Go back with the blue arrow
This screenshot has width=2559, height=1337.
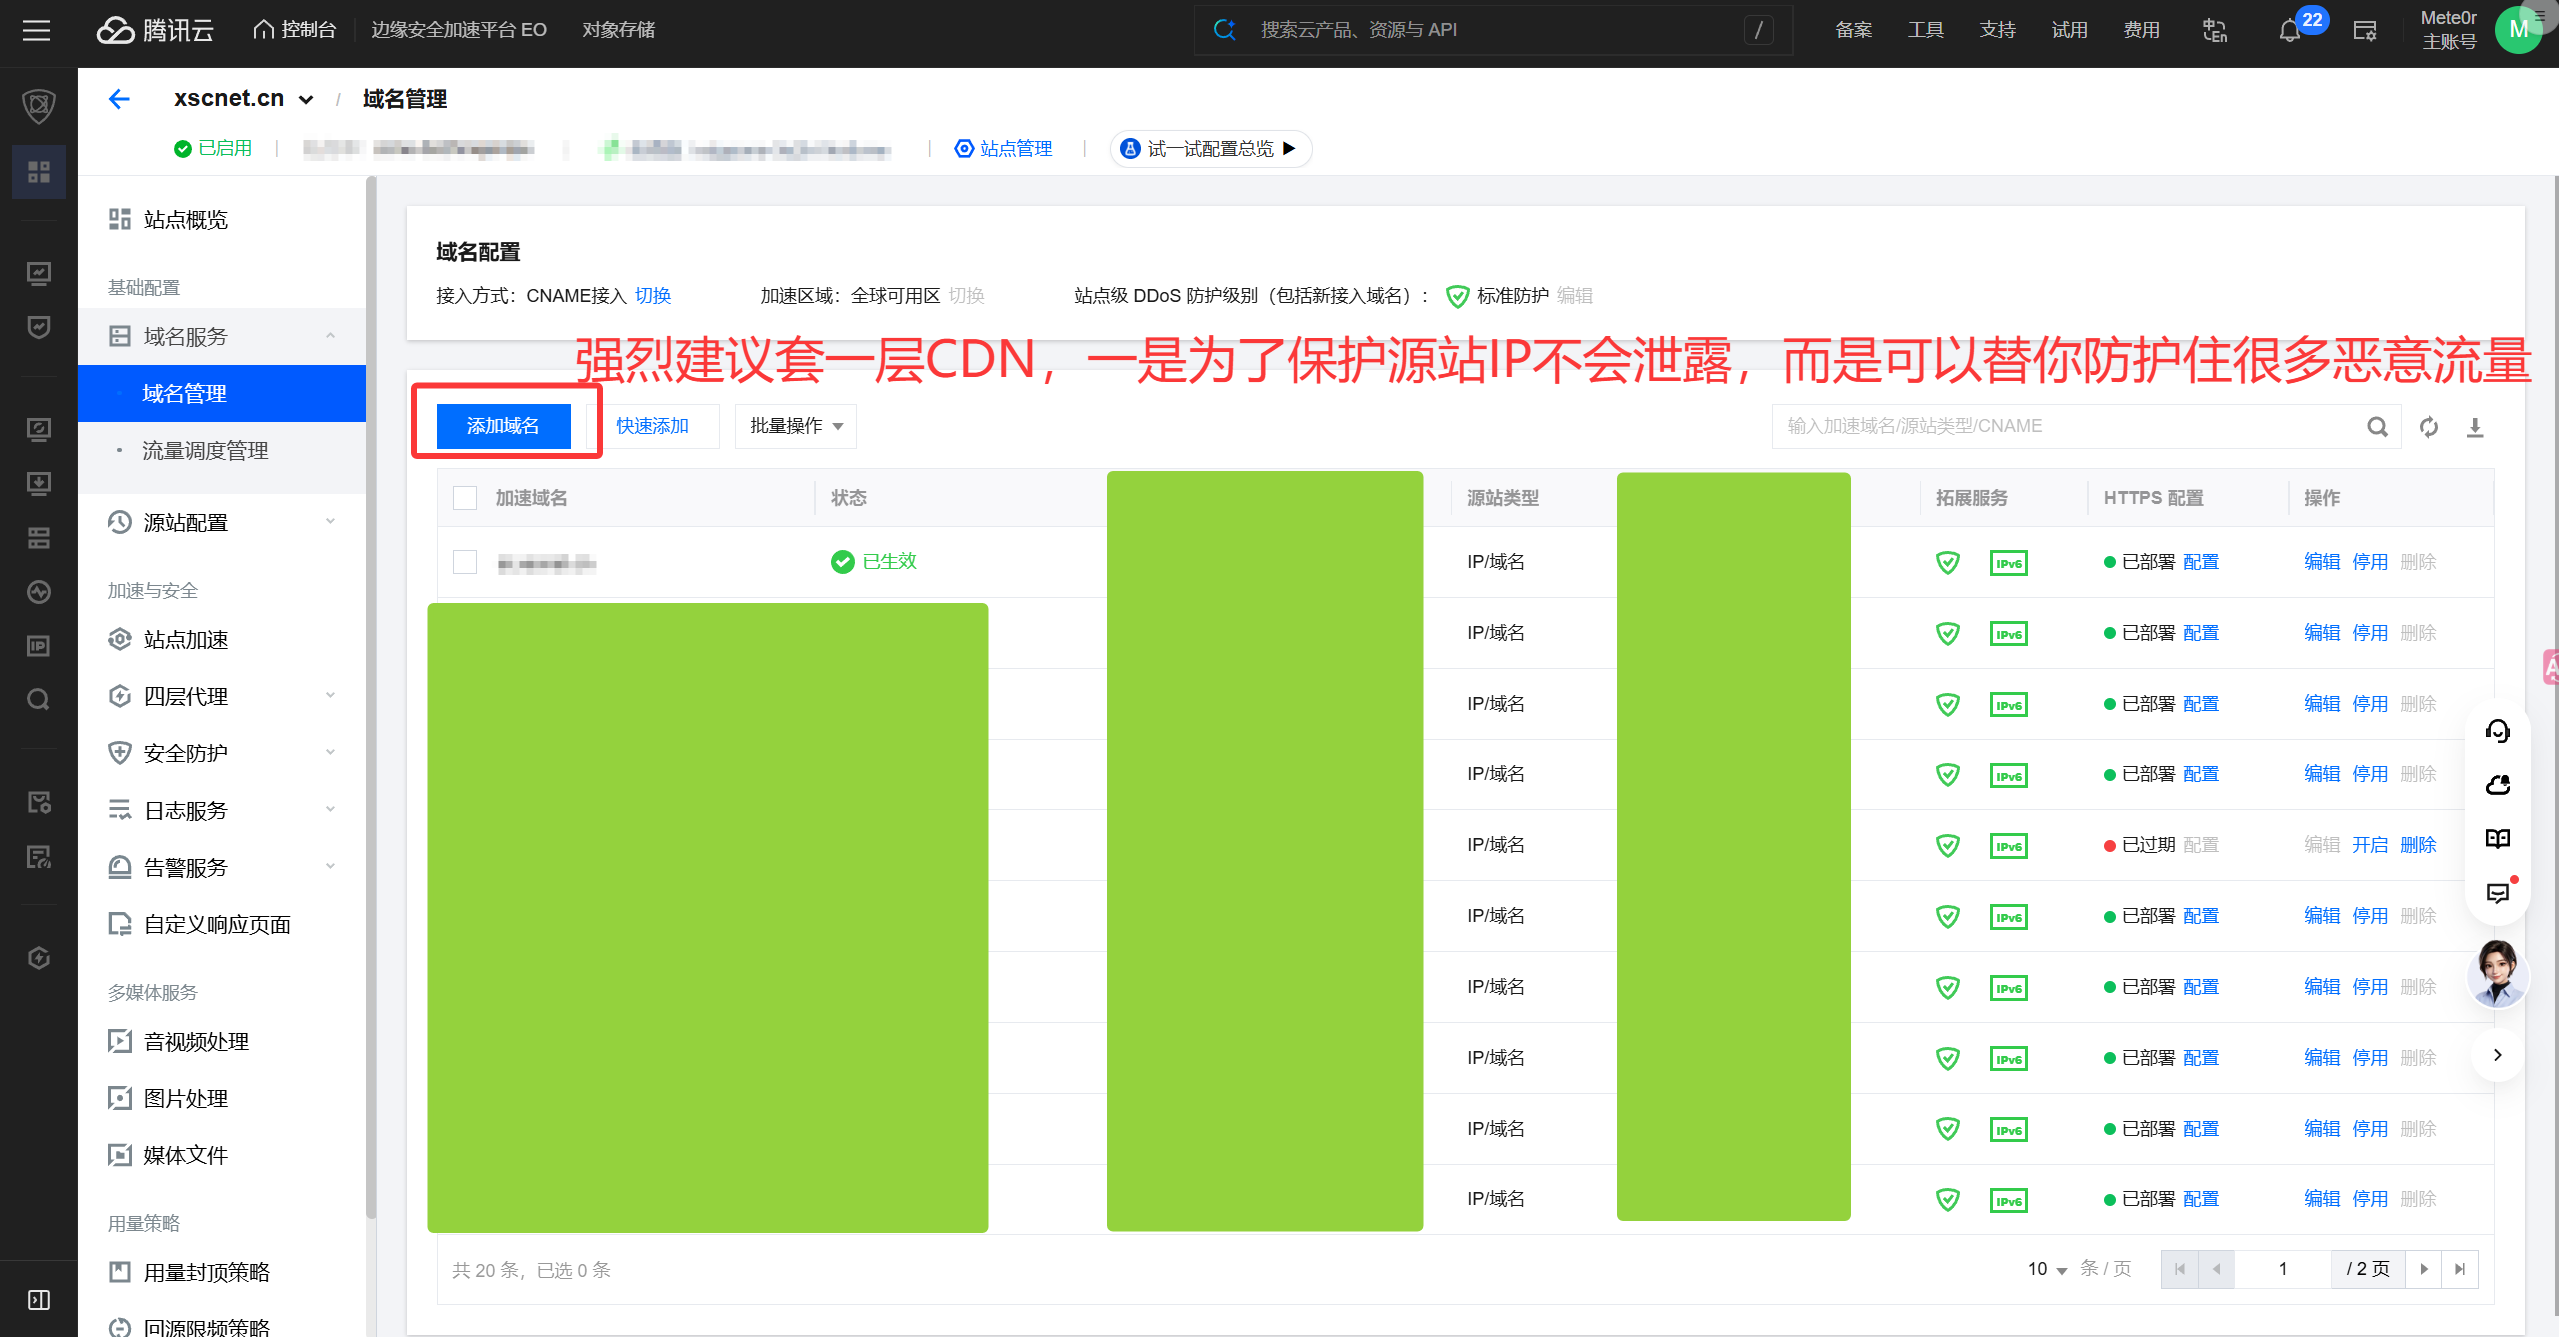click(x=119, y=98)
